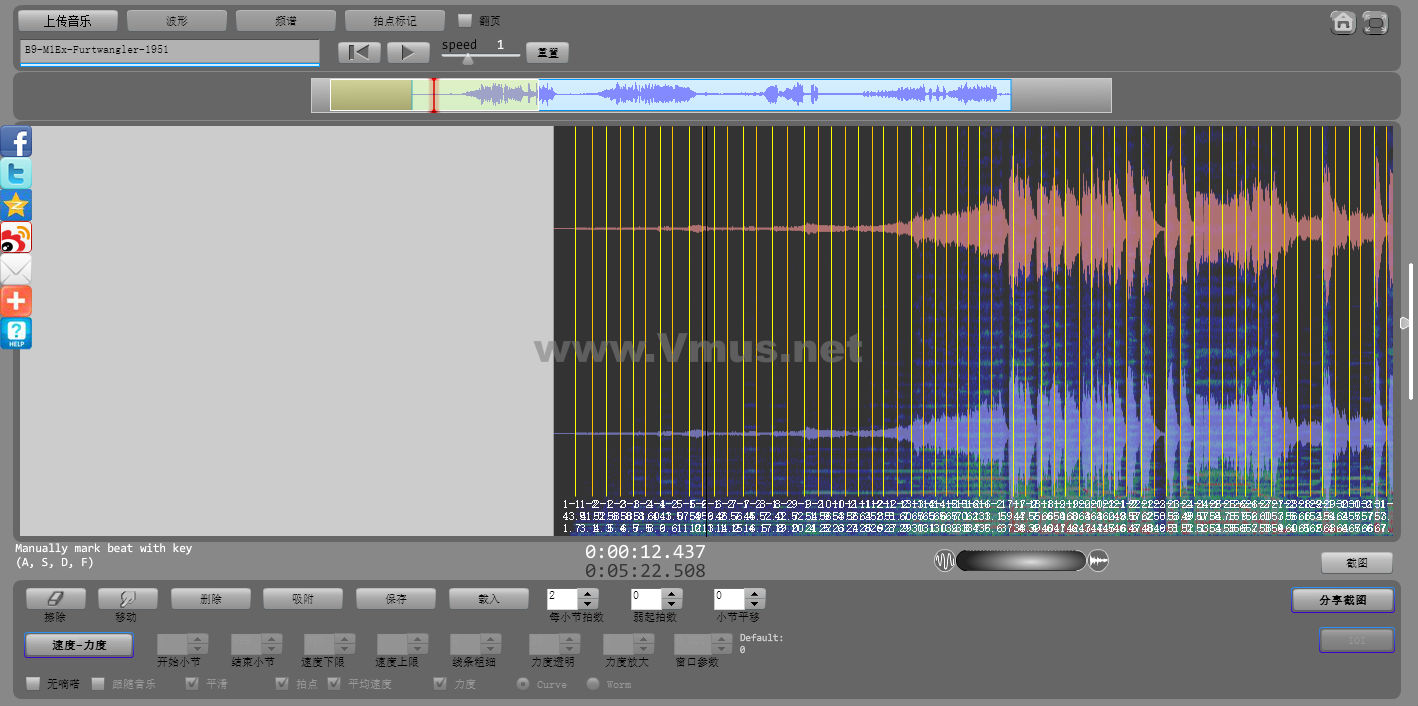Select the eraser (擦除) tool
This screenshot has width=1418, height=706.
point(55,598)
